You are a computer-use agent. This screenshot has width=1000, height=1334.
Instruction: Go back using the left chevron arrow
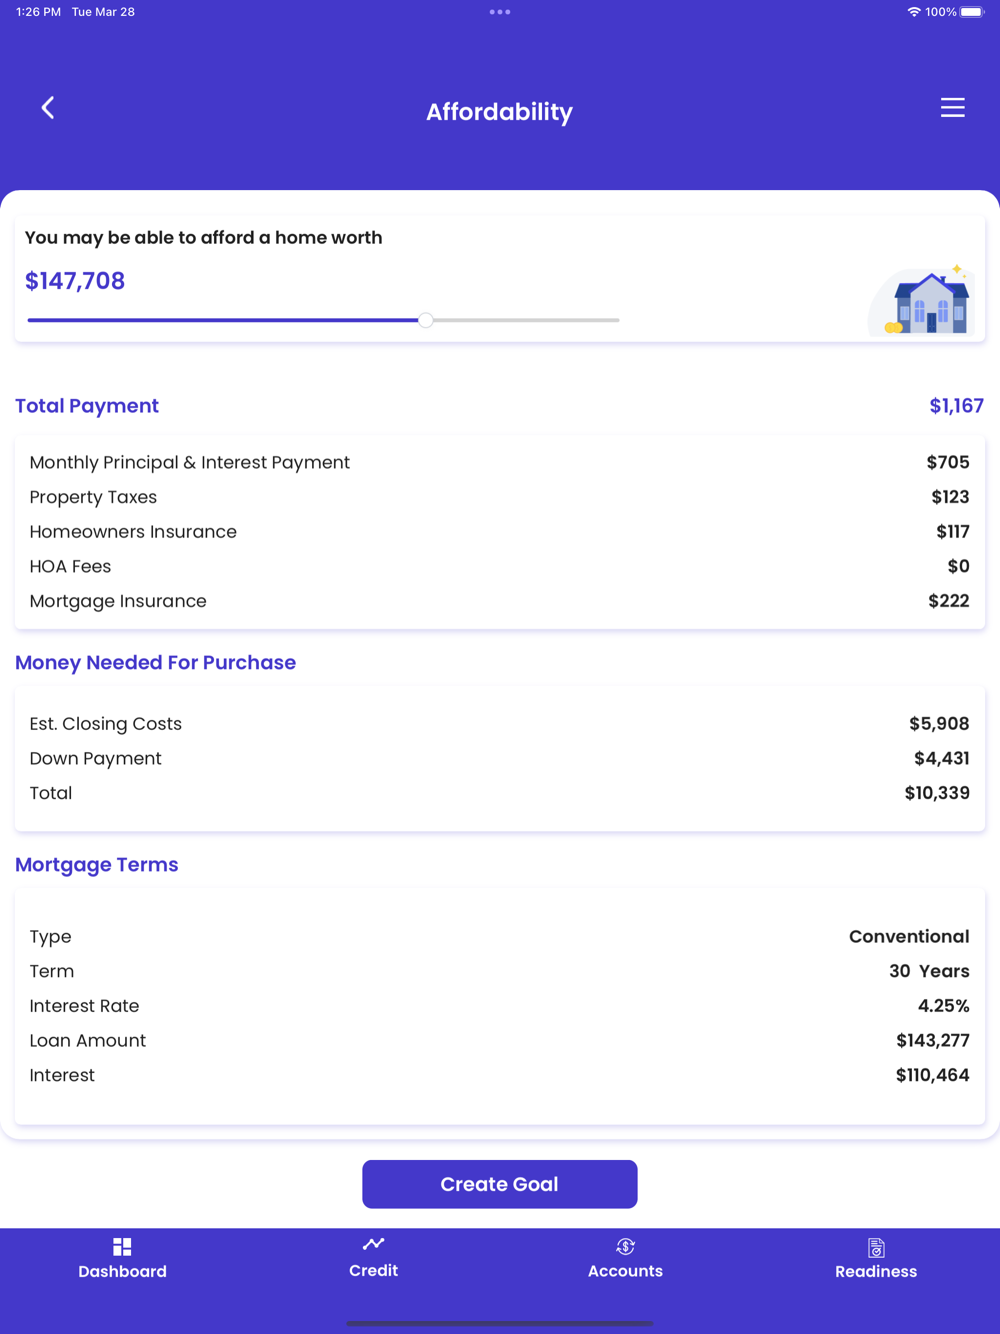[x=48, y=108]
